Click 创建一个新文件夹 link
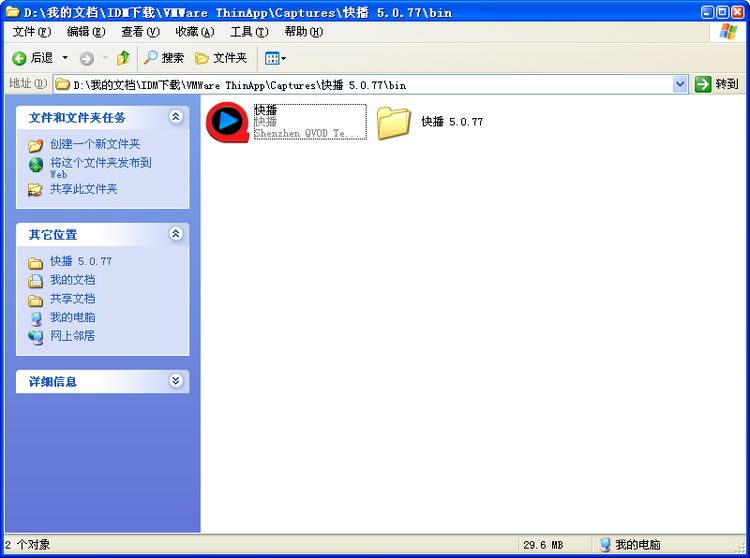Viewport: 750px width, 558px height. pyautogui.click(x=95, y=144)
